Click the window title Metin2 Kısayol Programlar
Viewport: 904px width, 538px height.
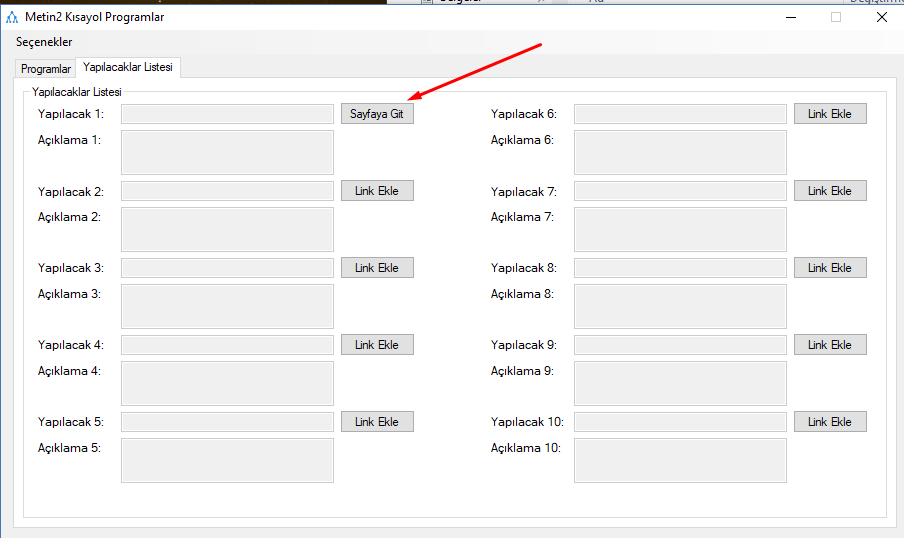pyautogui.click(x=95, y=17)
